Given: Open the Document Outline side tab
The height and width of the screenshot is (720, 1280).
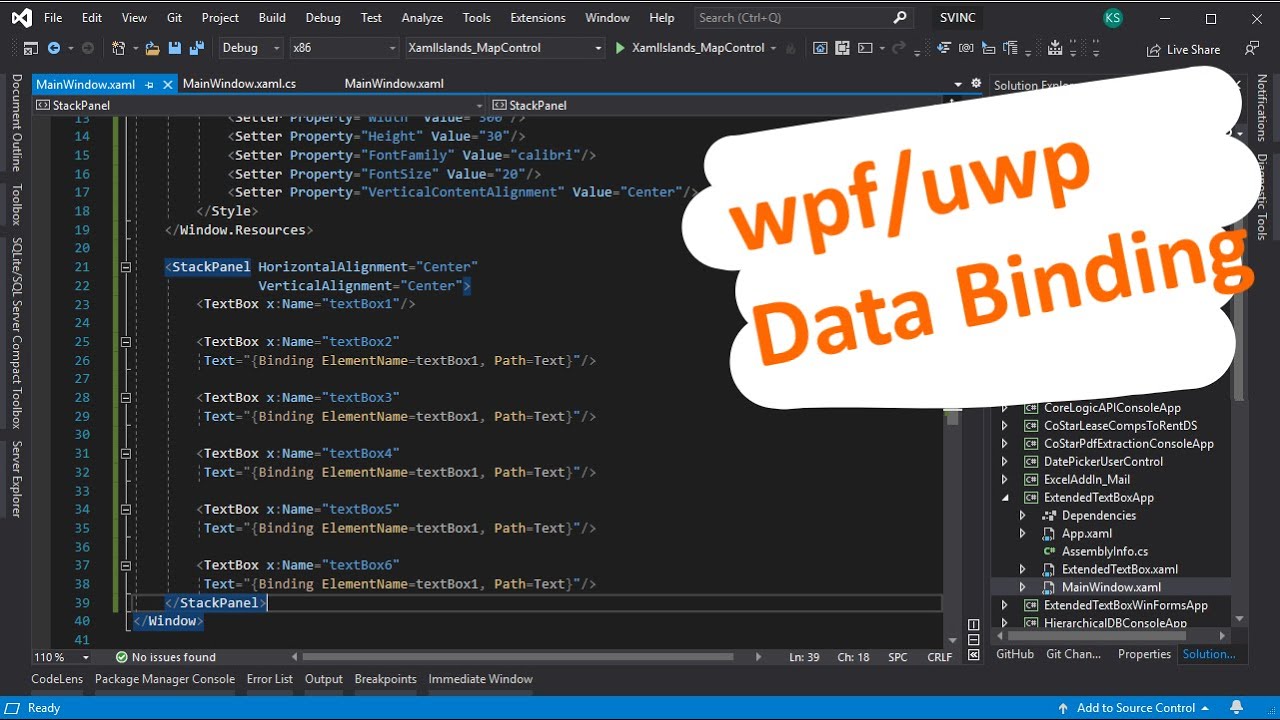Looking at the screenshot, I should click(x=17, y=123).
